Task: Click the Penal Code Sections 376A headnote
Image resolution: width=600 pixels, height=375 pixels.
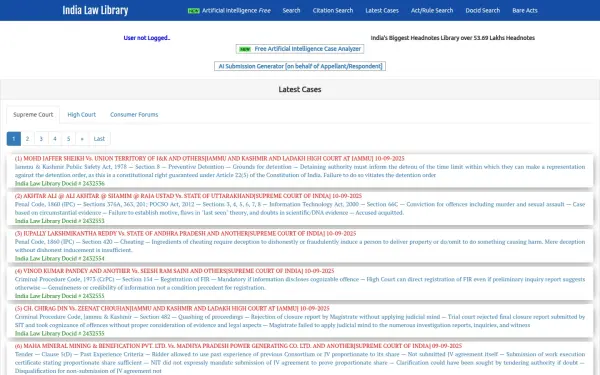Action: 300,208
